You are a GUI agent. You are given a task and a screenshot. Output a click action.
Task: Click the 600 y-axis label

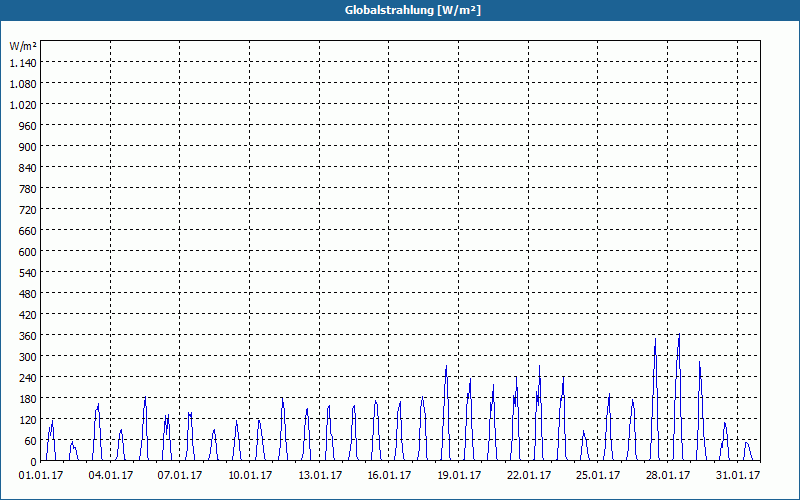[28, 252]
